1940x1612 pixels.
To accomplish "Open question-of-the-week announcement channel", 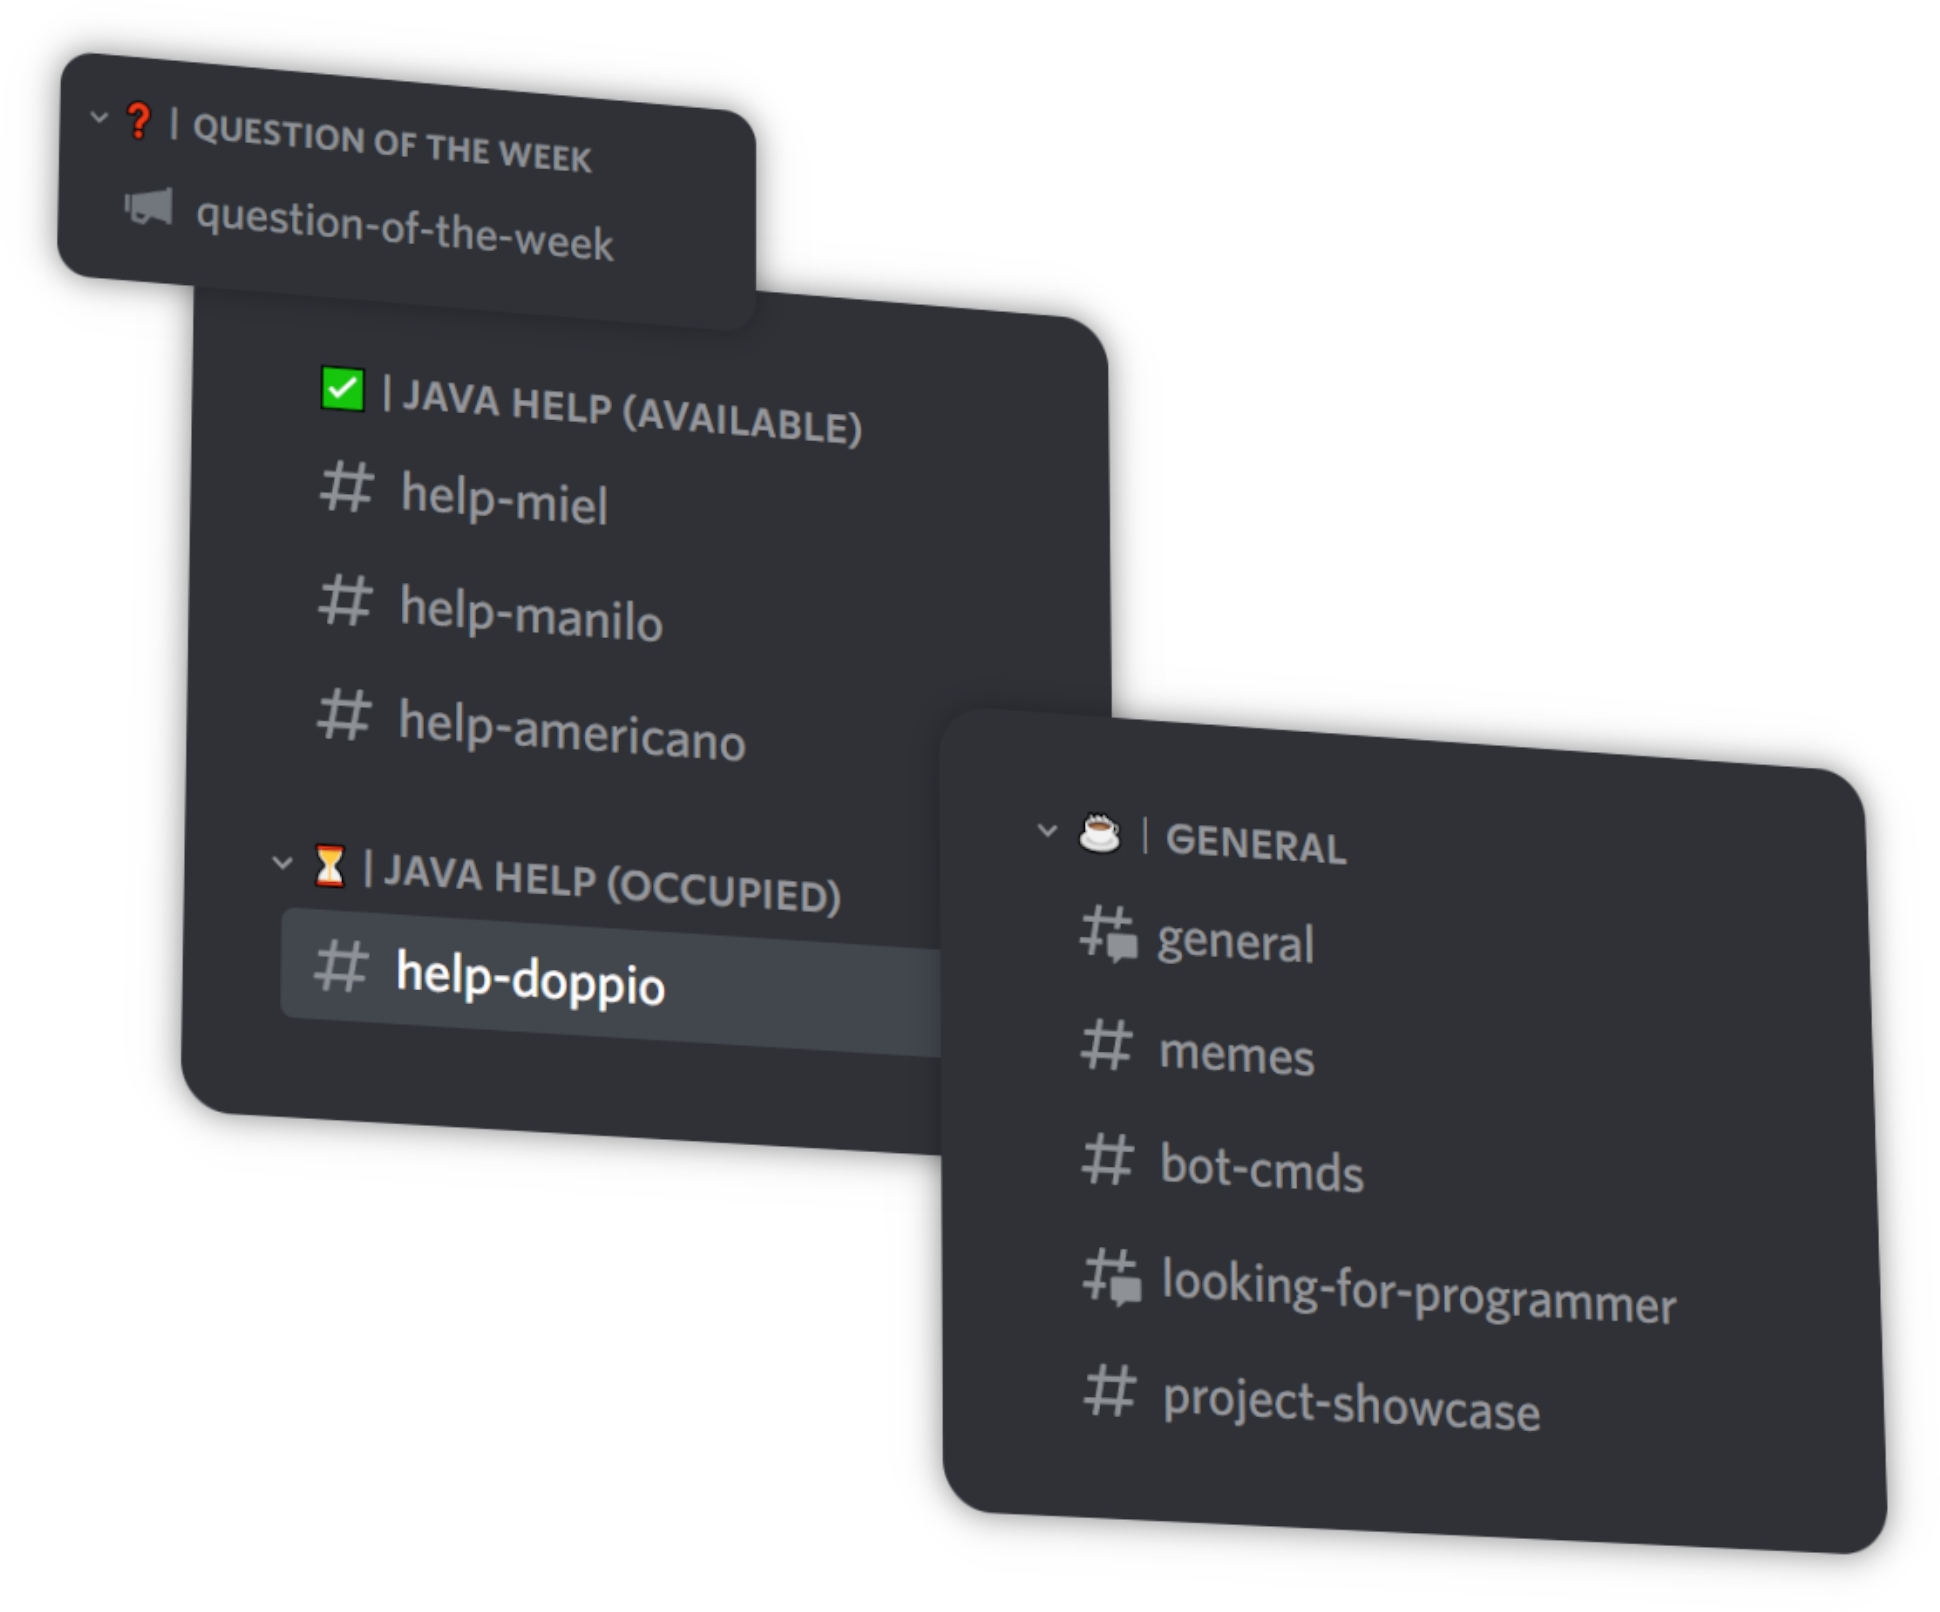I will (404, 230).
